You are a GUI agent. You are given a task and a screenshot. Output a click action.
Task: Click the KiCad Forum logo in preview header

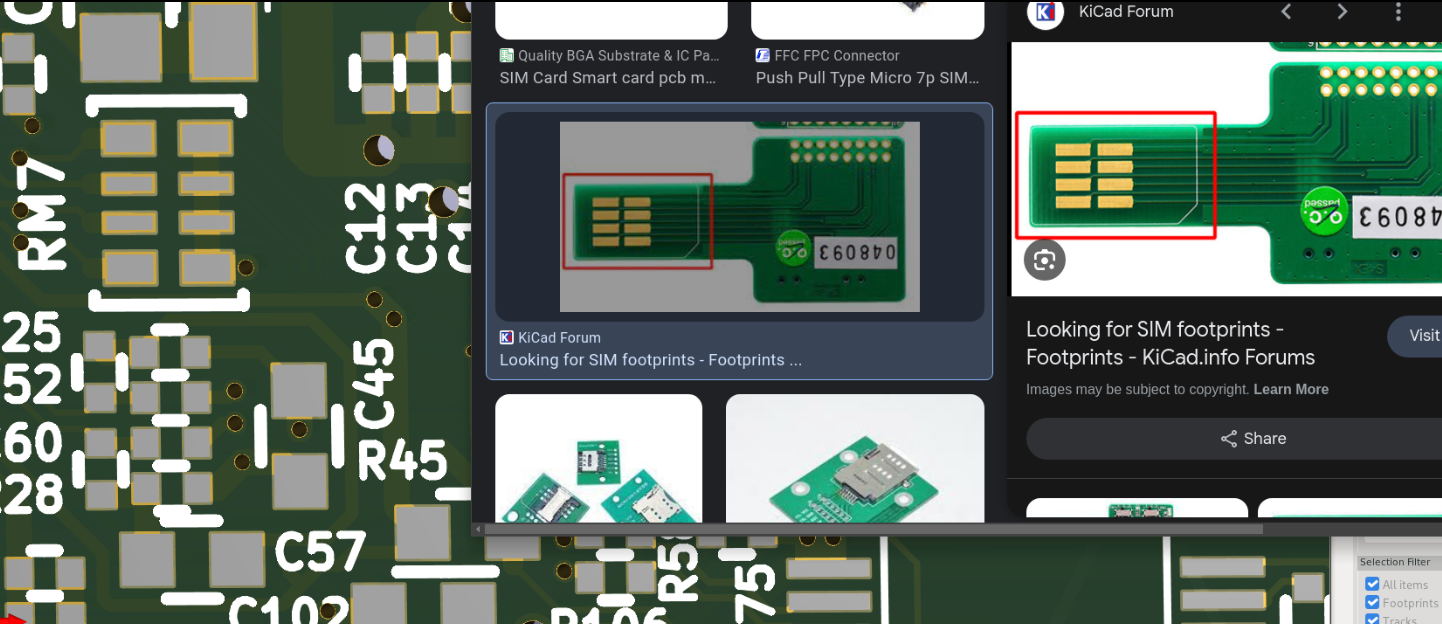click(x=1045, y=12)
